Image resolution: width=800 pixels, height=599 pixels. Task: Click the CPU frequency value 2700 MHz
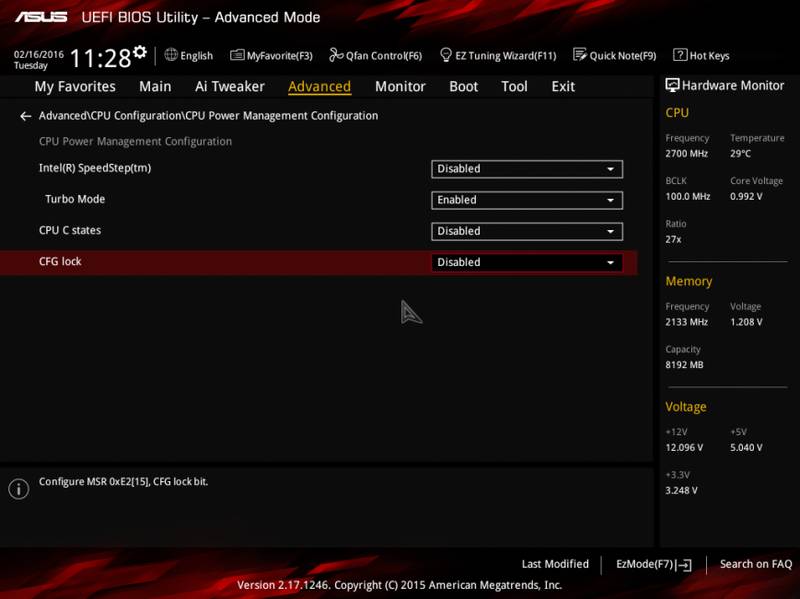pyautogui.click(x=687, y=154)
